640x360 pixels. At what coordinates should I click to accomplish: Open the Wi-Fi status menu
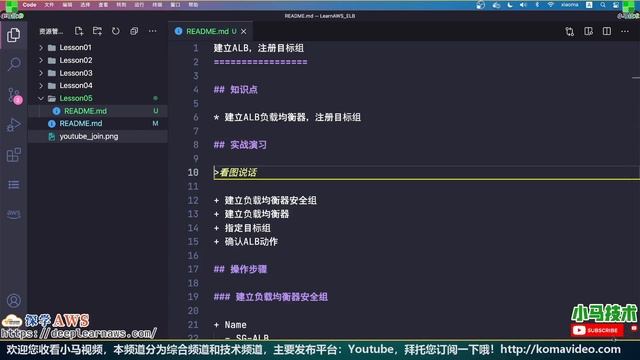pos(551,5)
